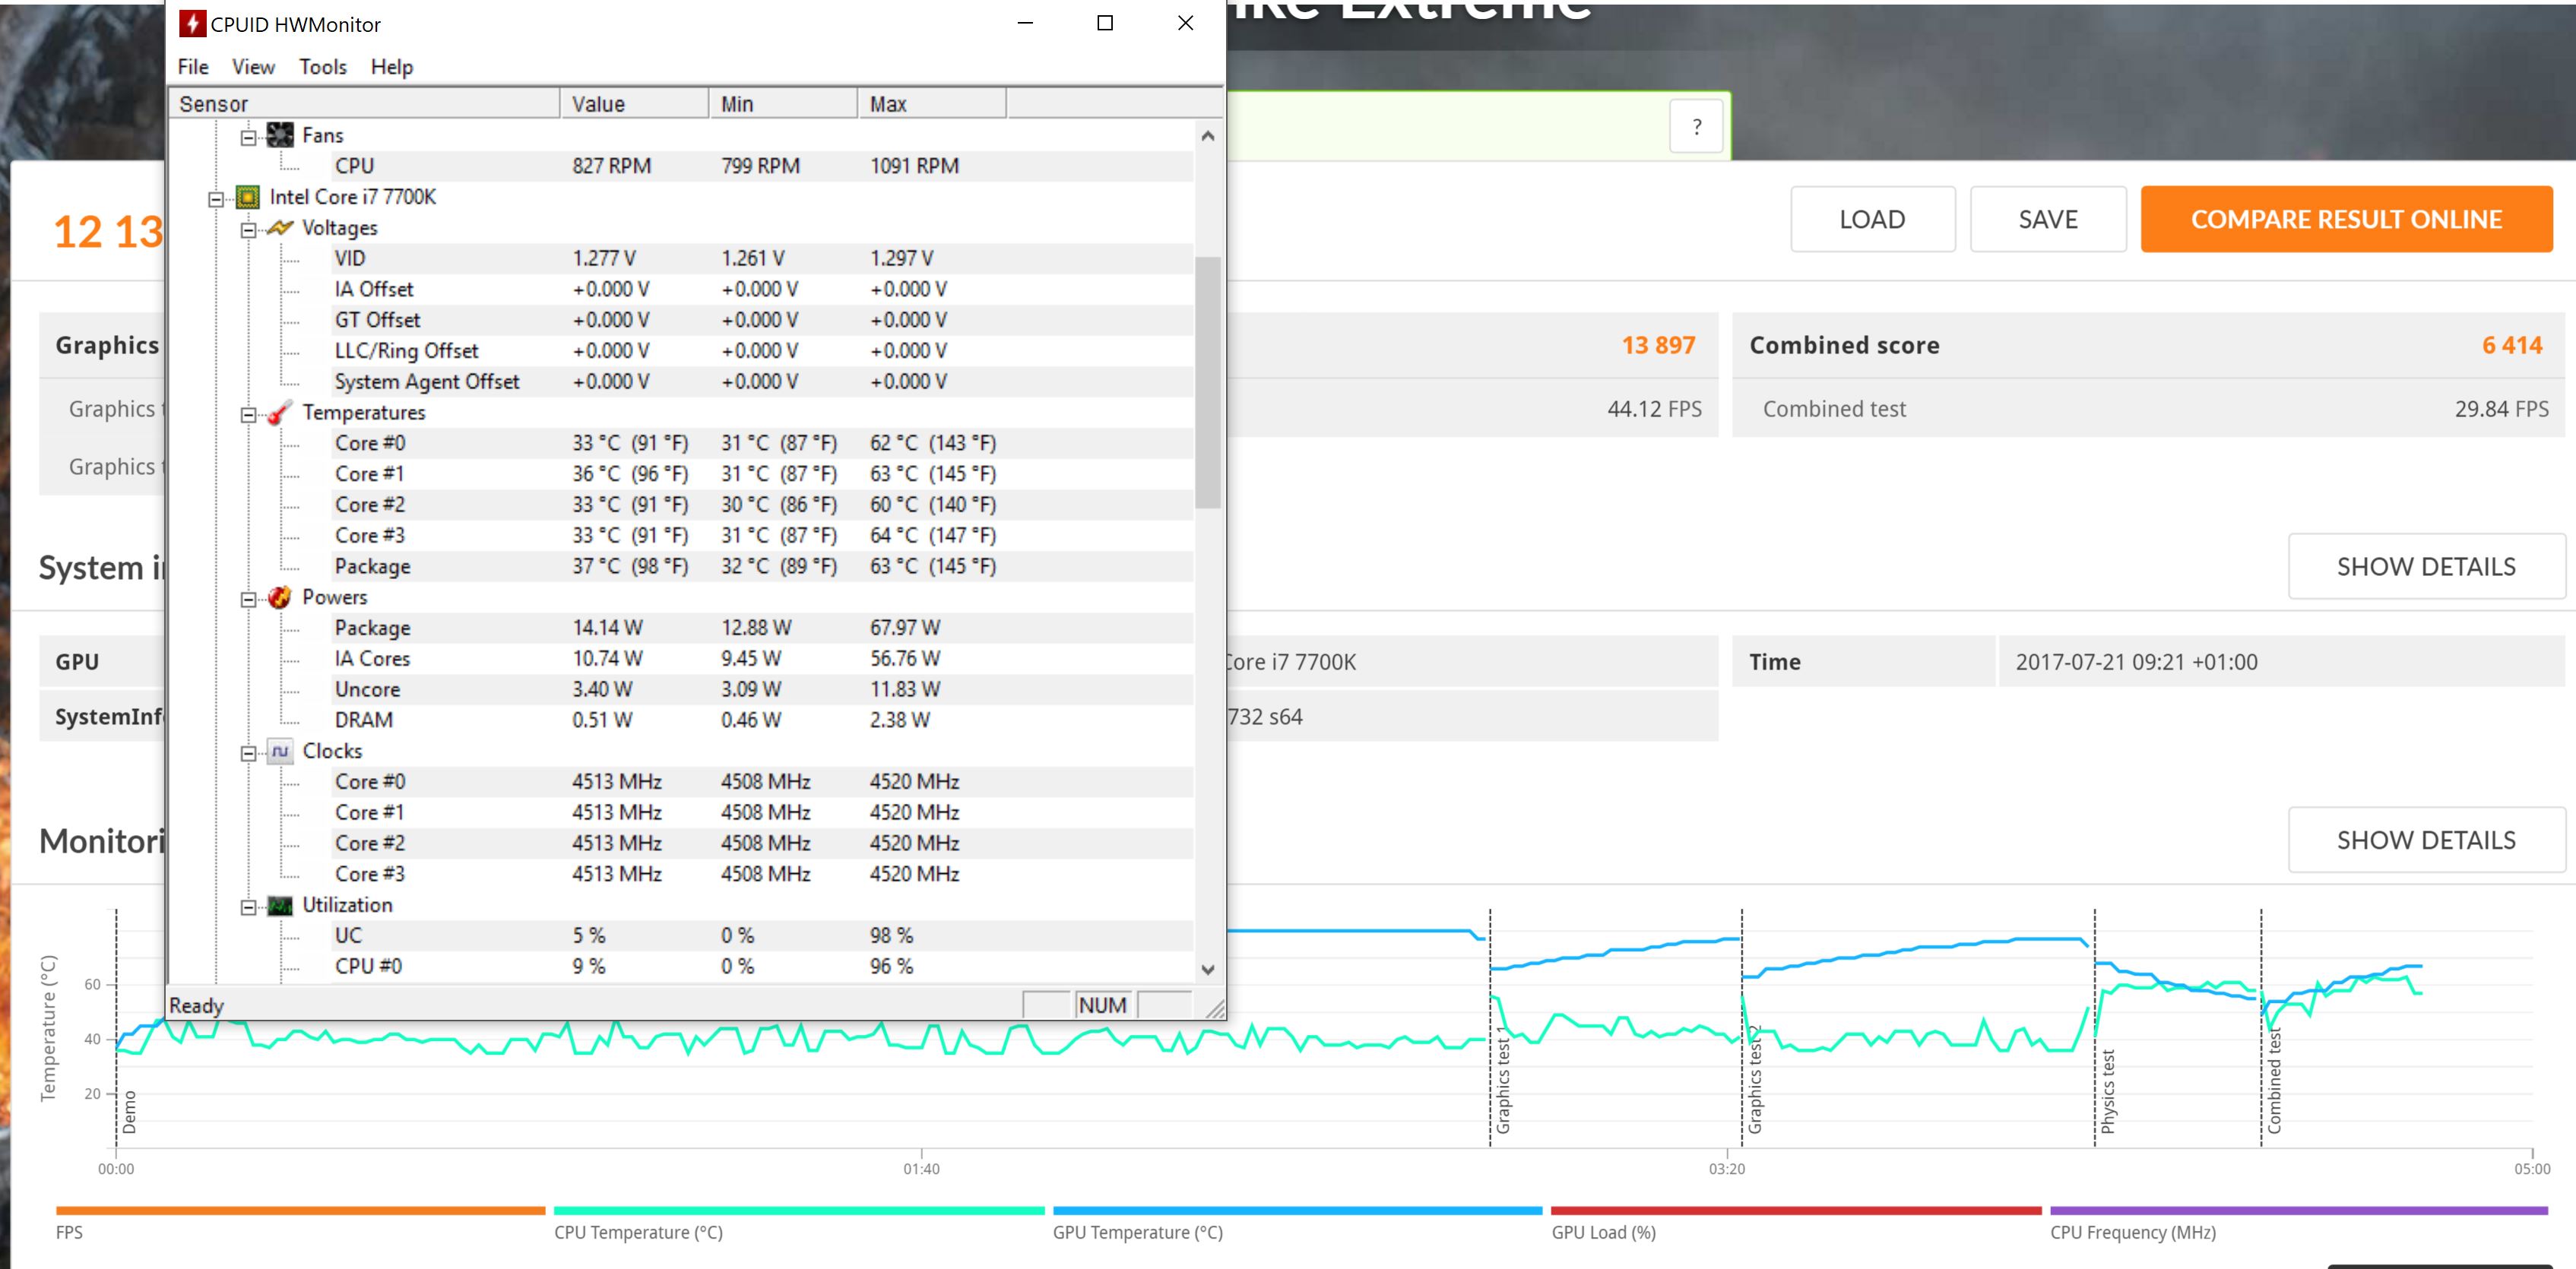Collapse the Intel Core i7 7700K node
The image size is (2576, 1269).
coord(215,199)
